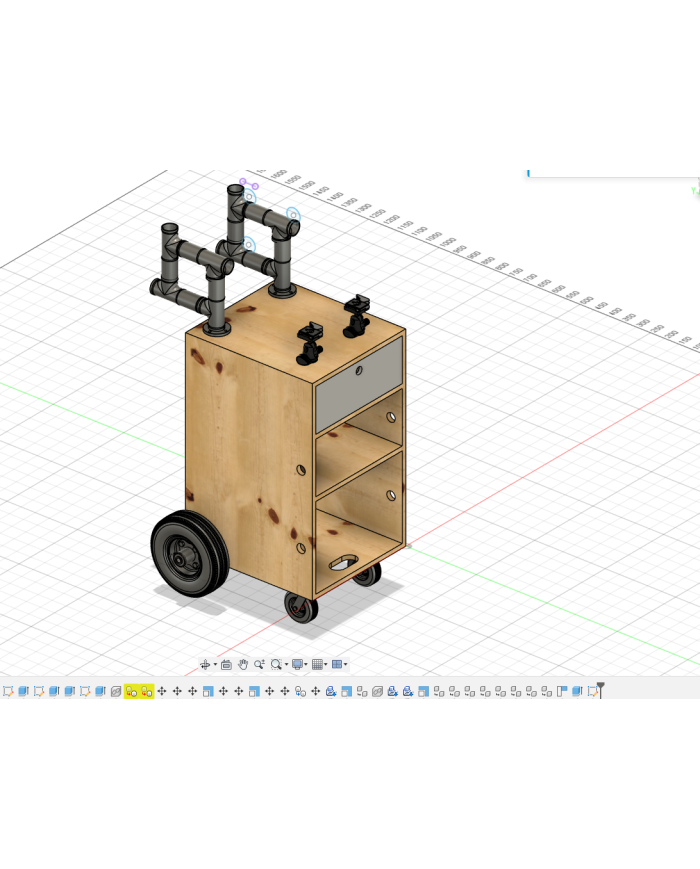Click the Look At camera icon

click(226, 664)
